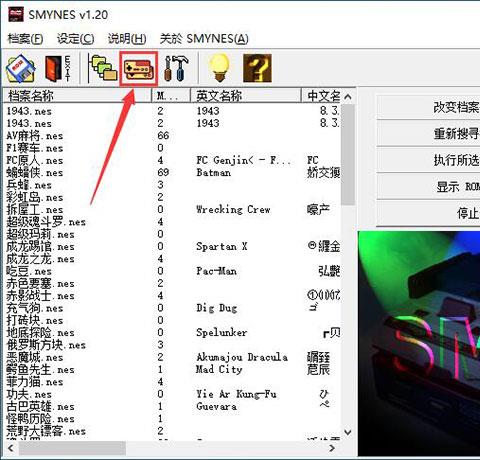This screenshot has height=460, width=480.
Task: Click English name Yie Ar Kung-Fu
Action: pos(236,395)
